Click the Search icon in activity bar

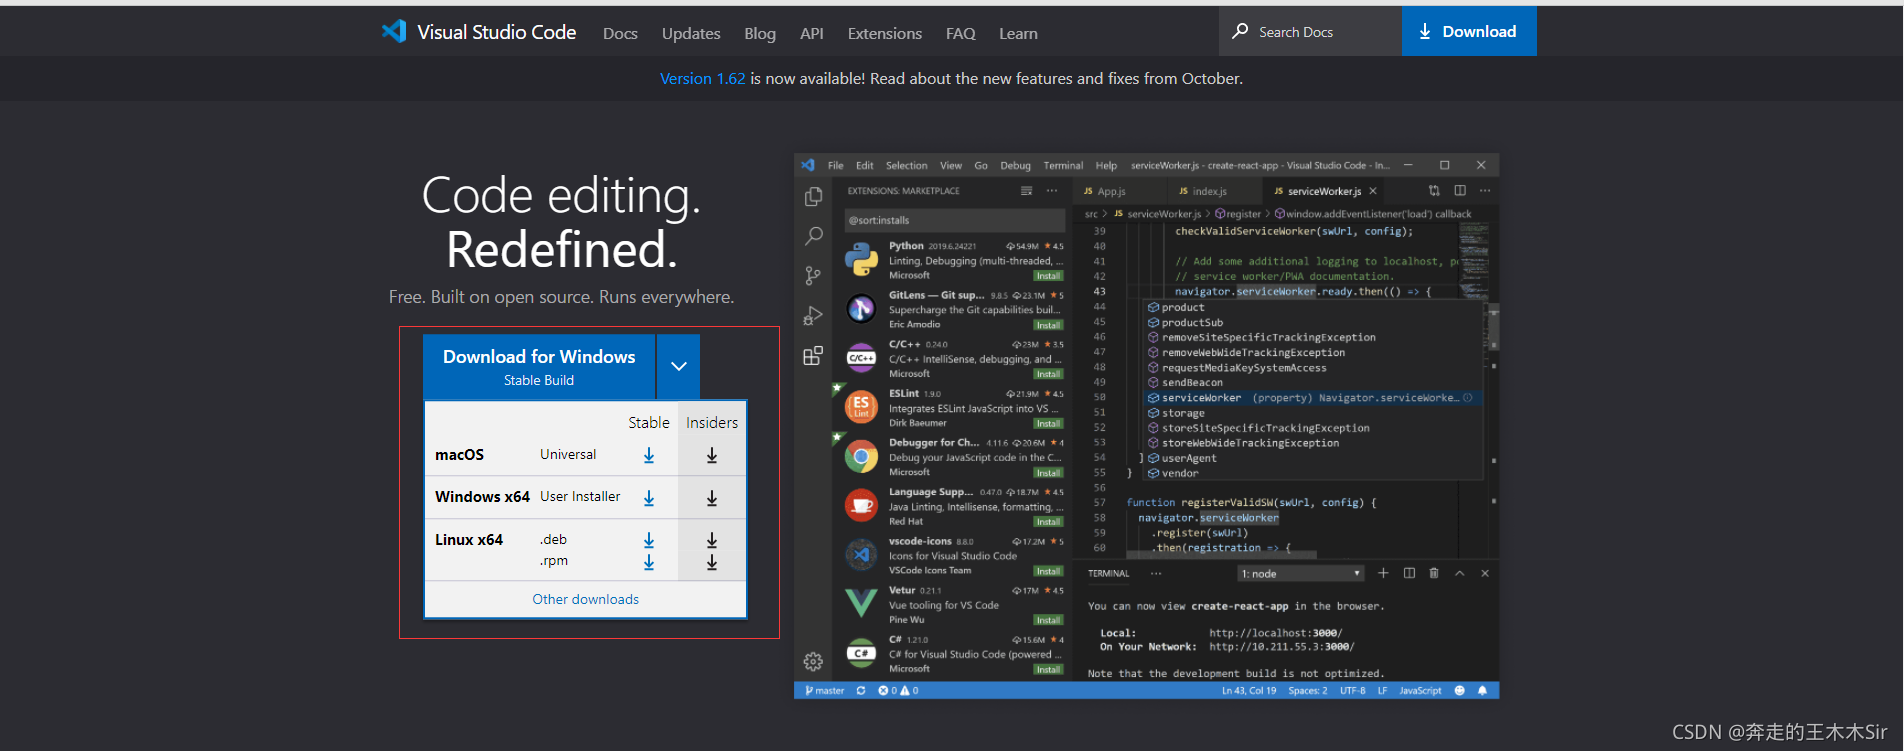[x=813, y=236]
